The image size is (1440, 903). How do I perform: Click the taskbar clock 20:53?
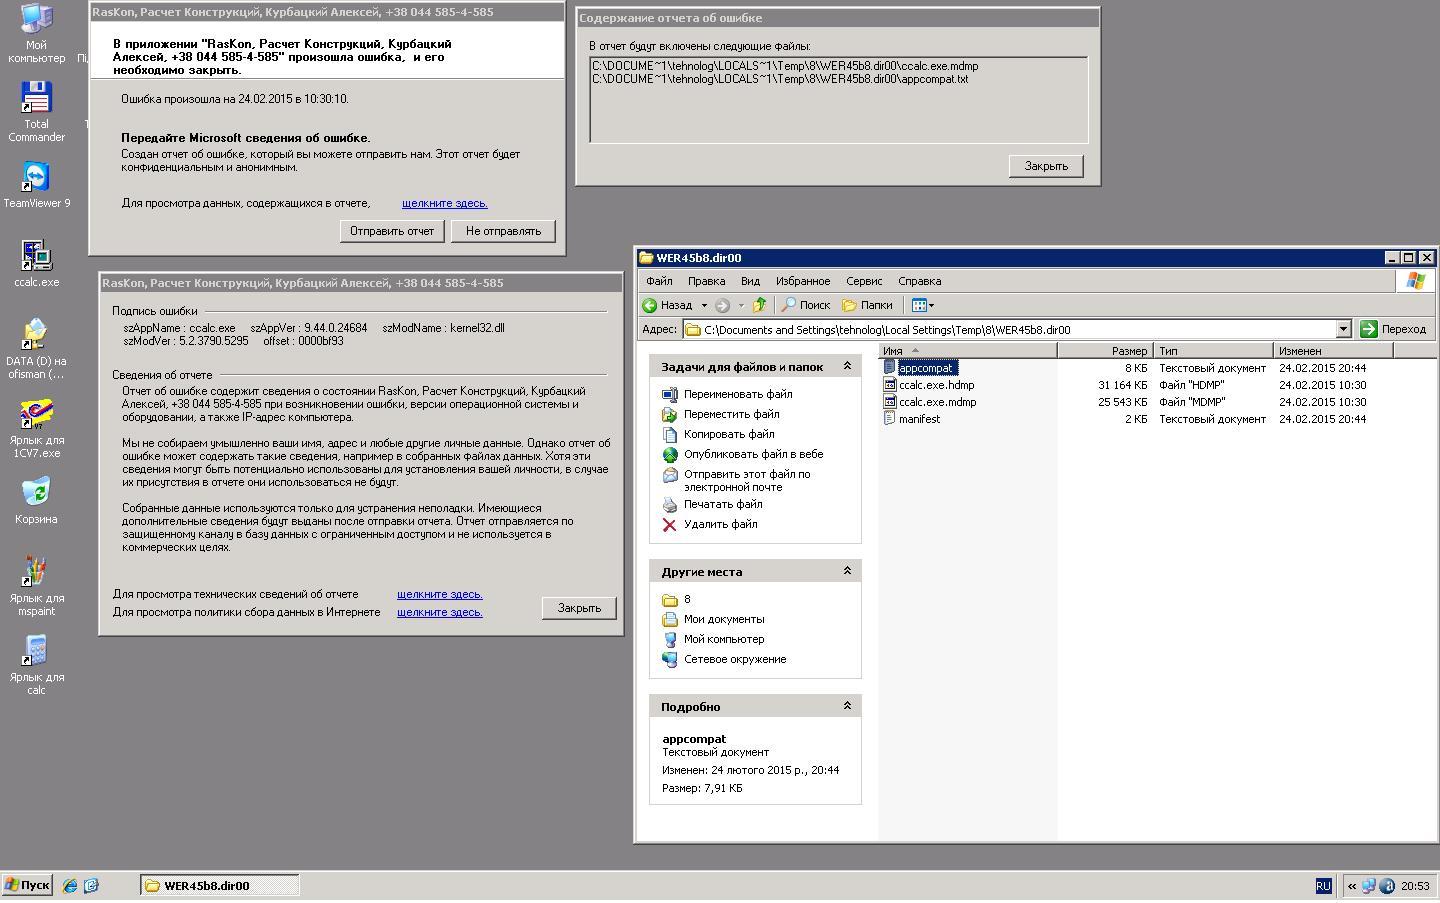pos(1415,886)
